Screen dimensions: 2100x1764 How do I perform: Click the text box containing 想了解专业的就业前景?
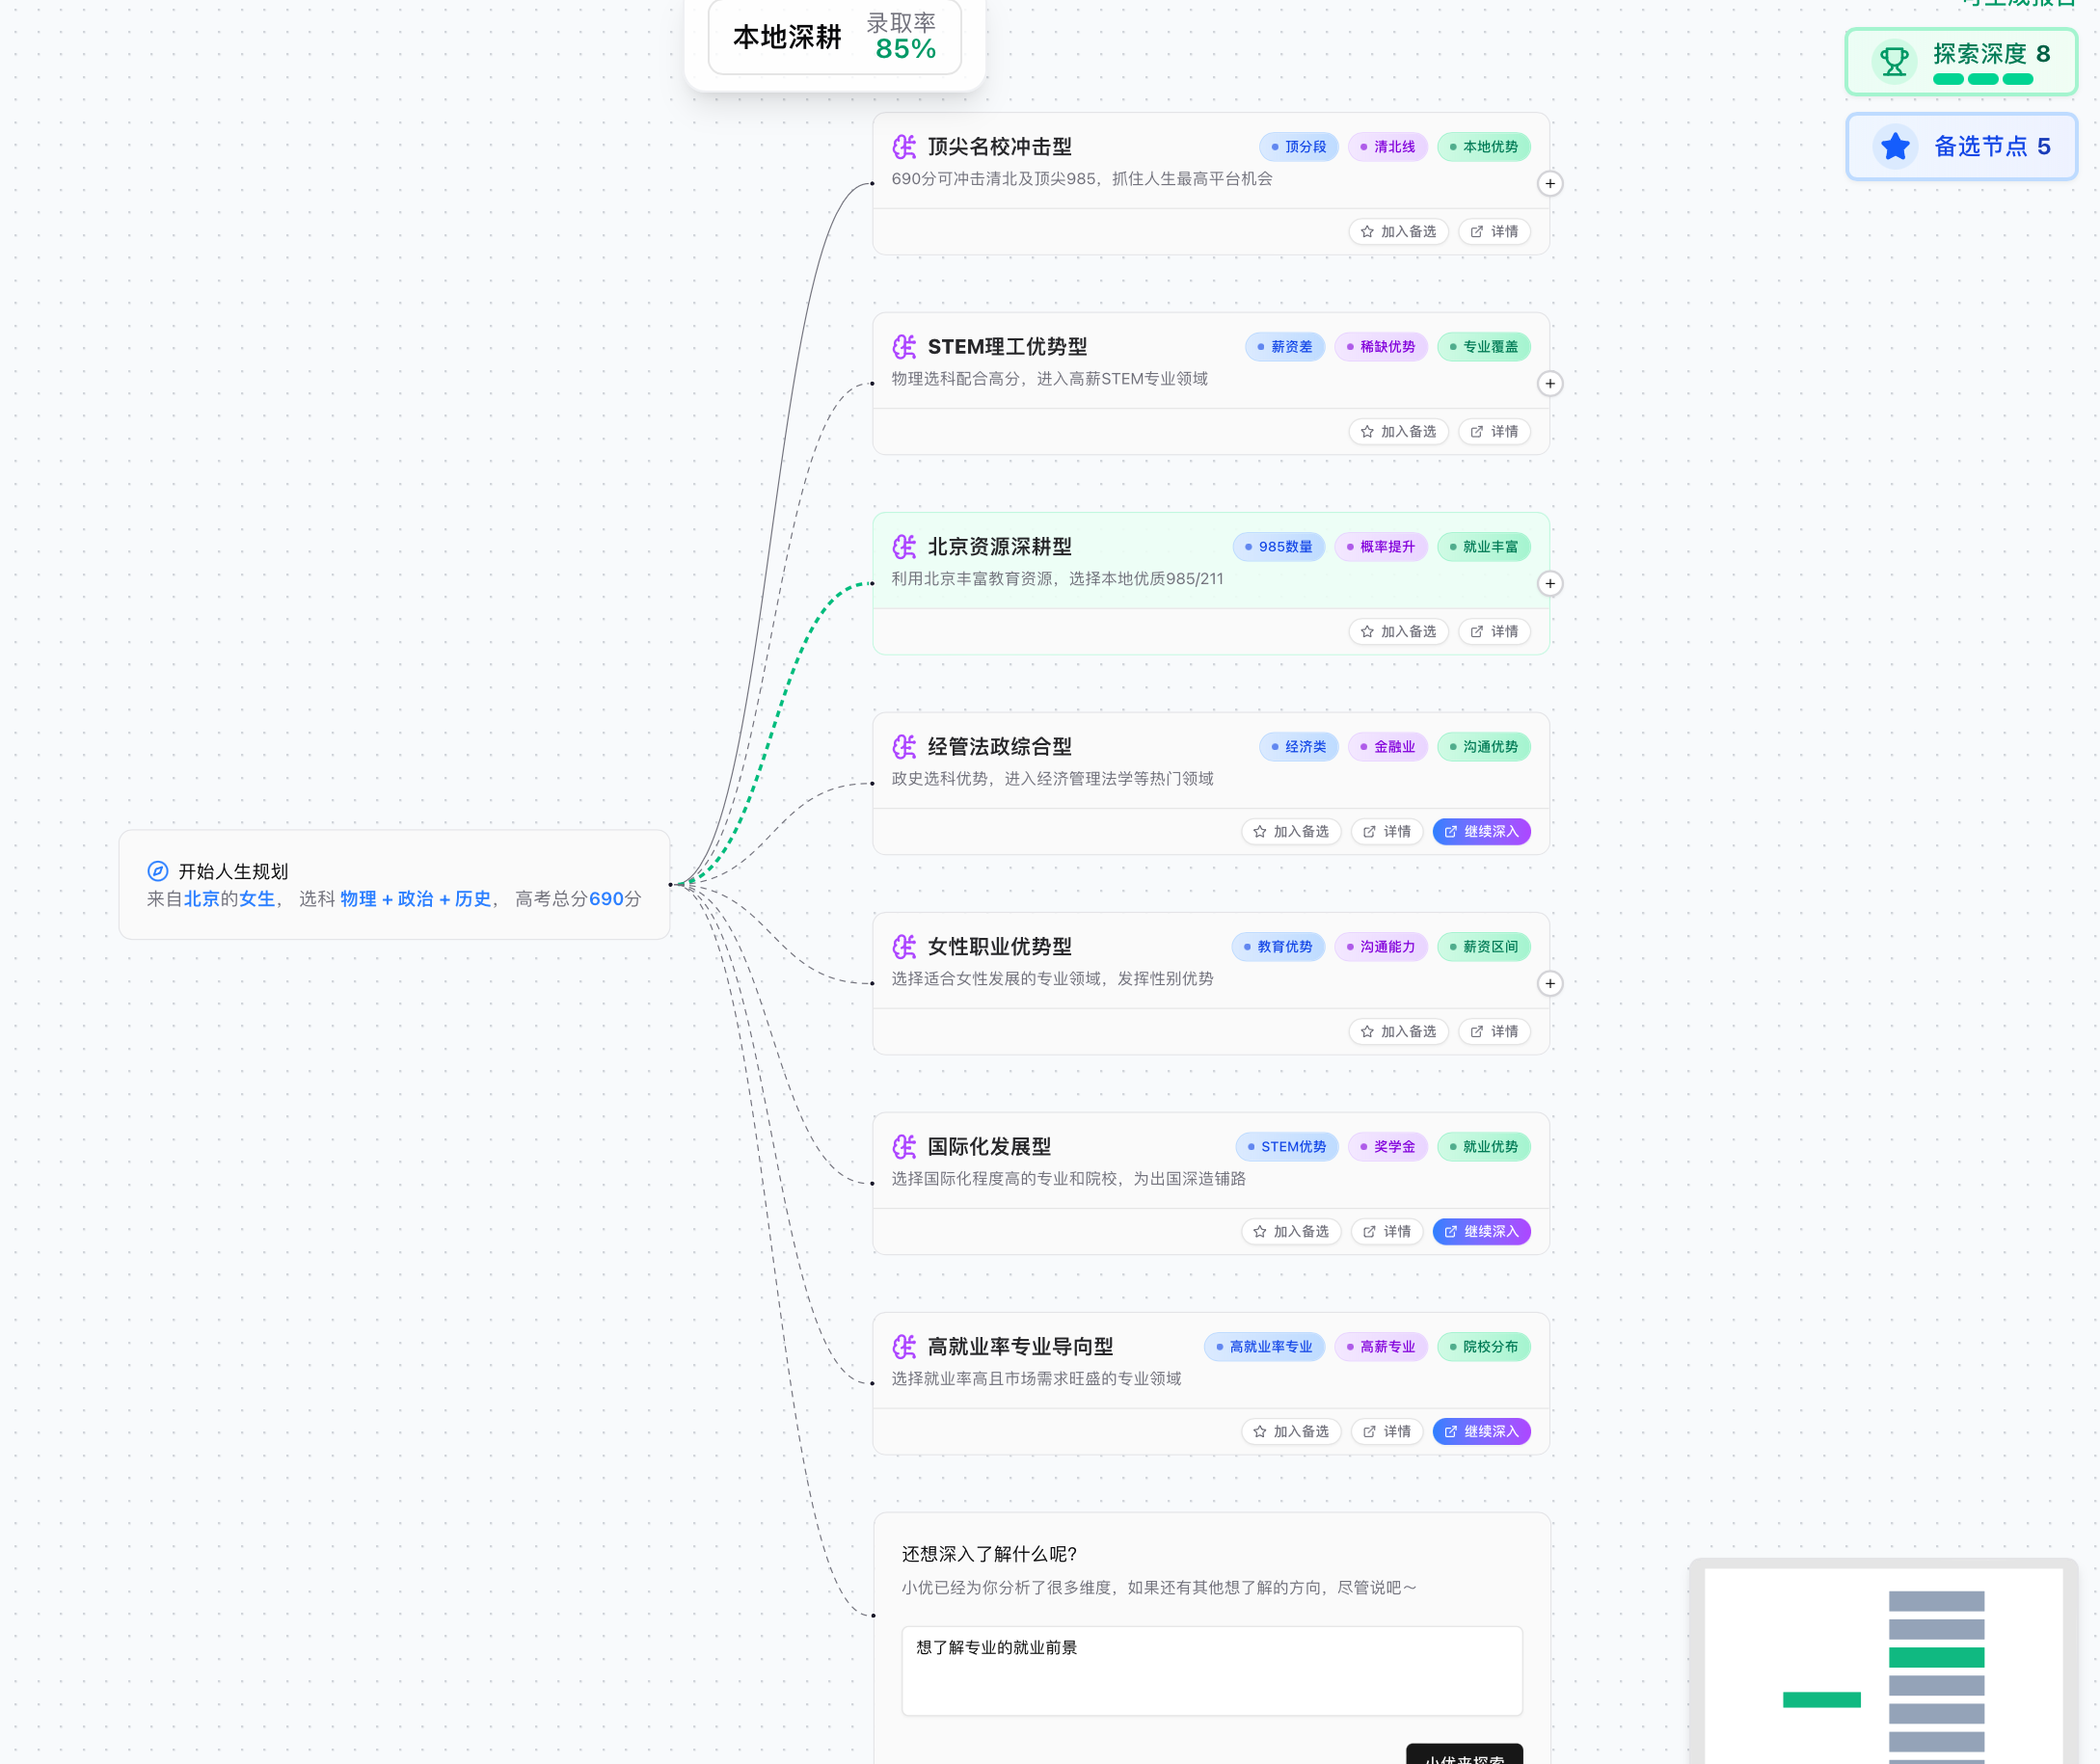coord(1212,1671)
